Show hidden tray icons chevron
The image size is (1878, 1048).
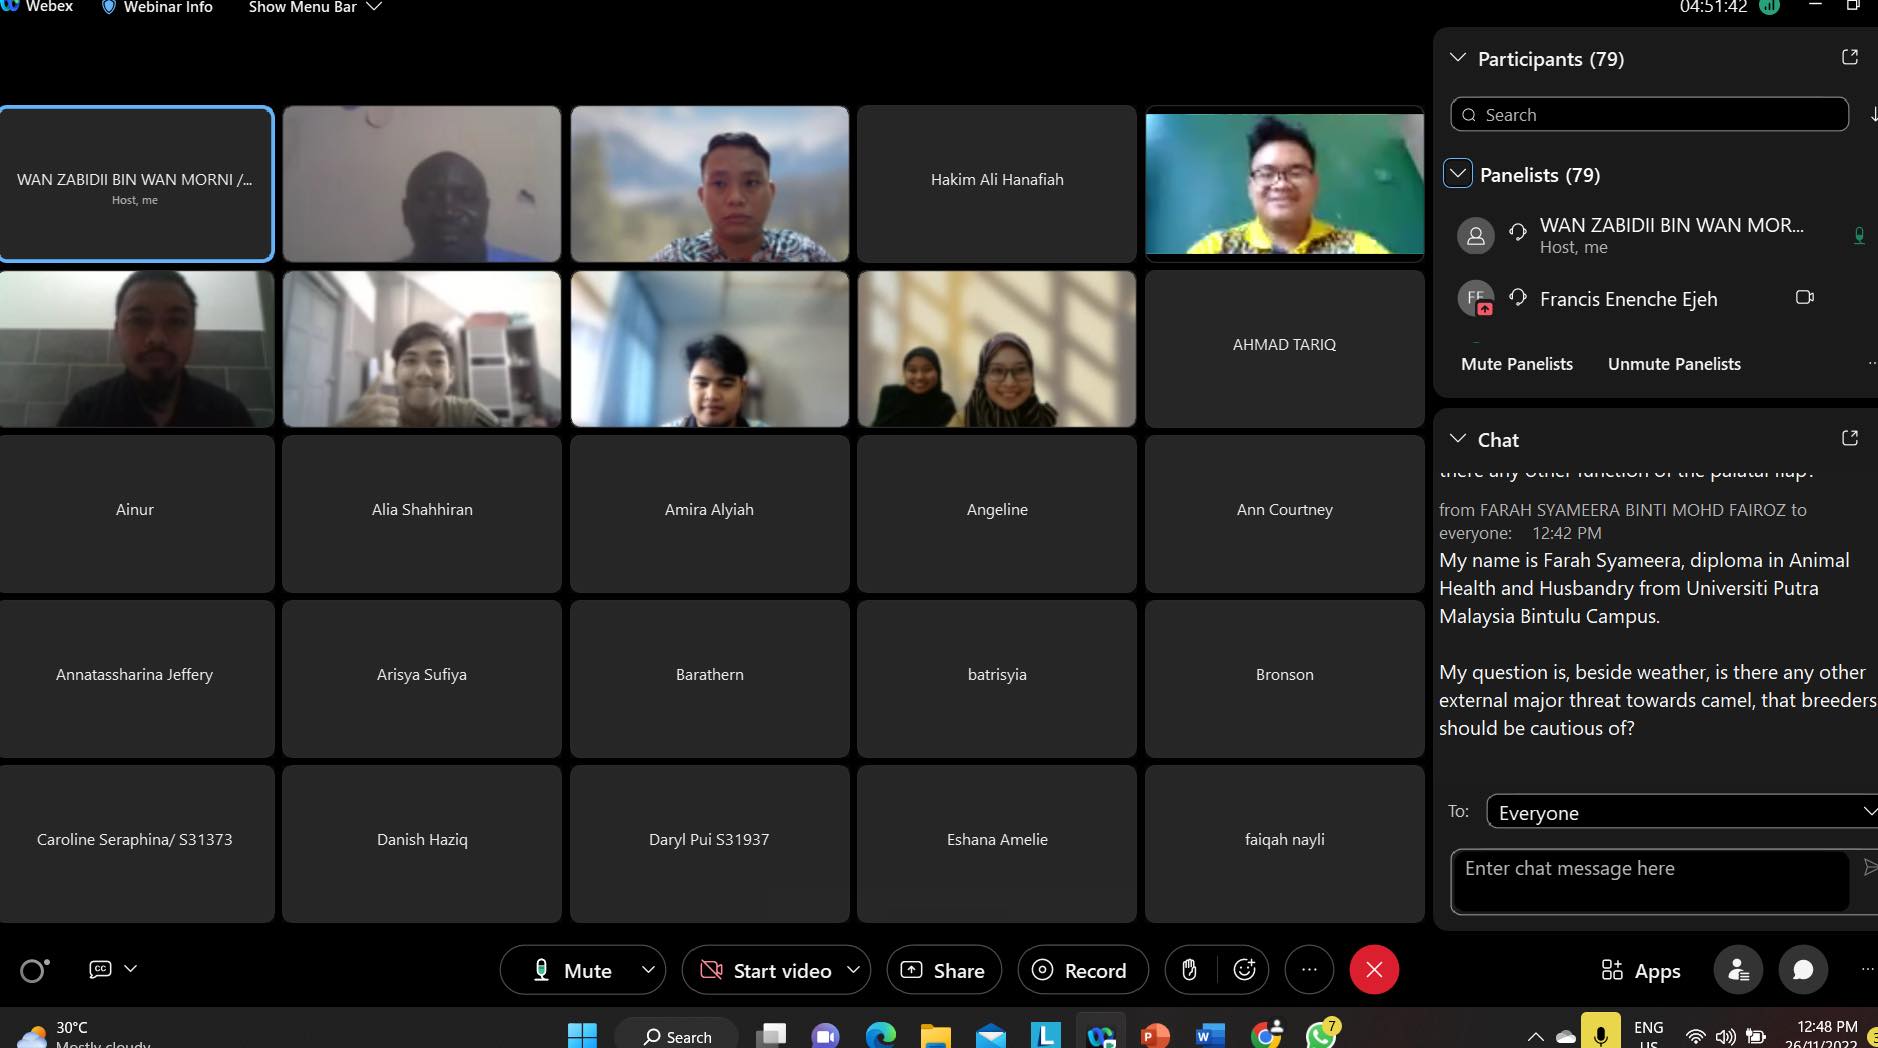coord(1536,1036)
